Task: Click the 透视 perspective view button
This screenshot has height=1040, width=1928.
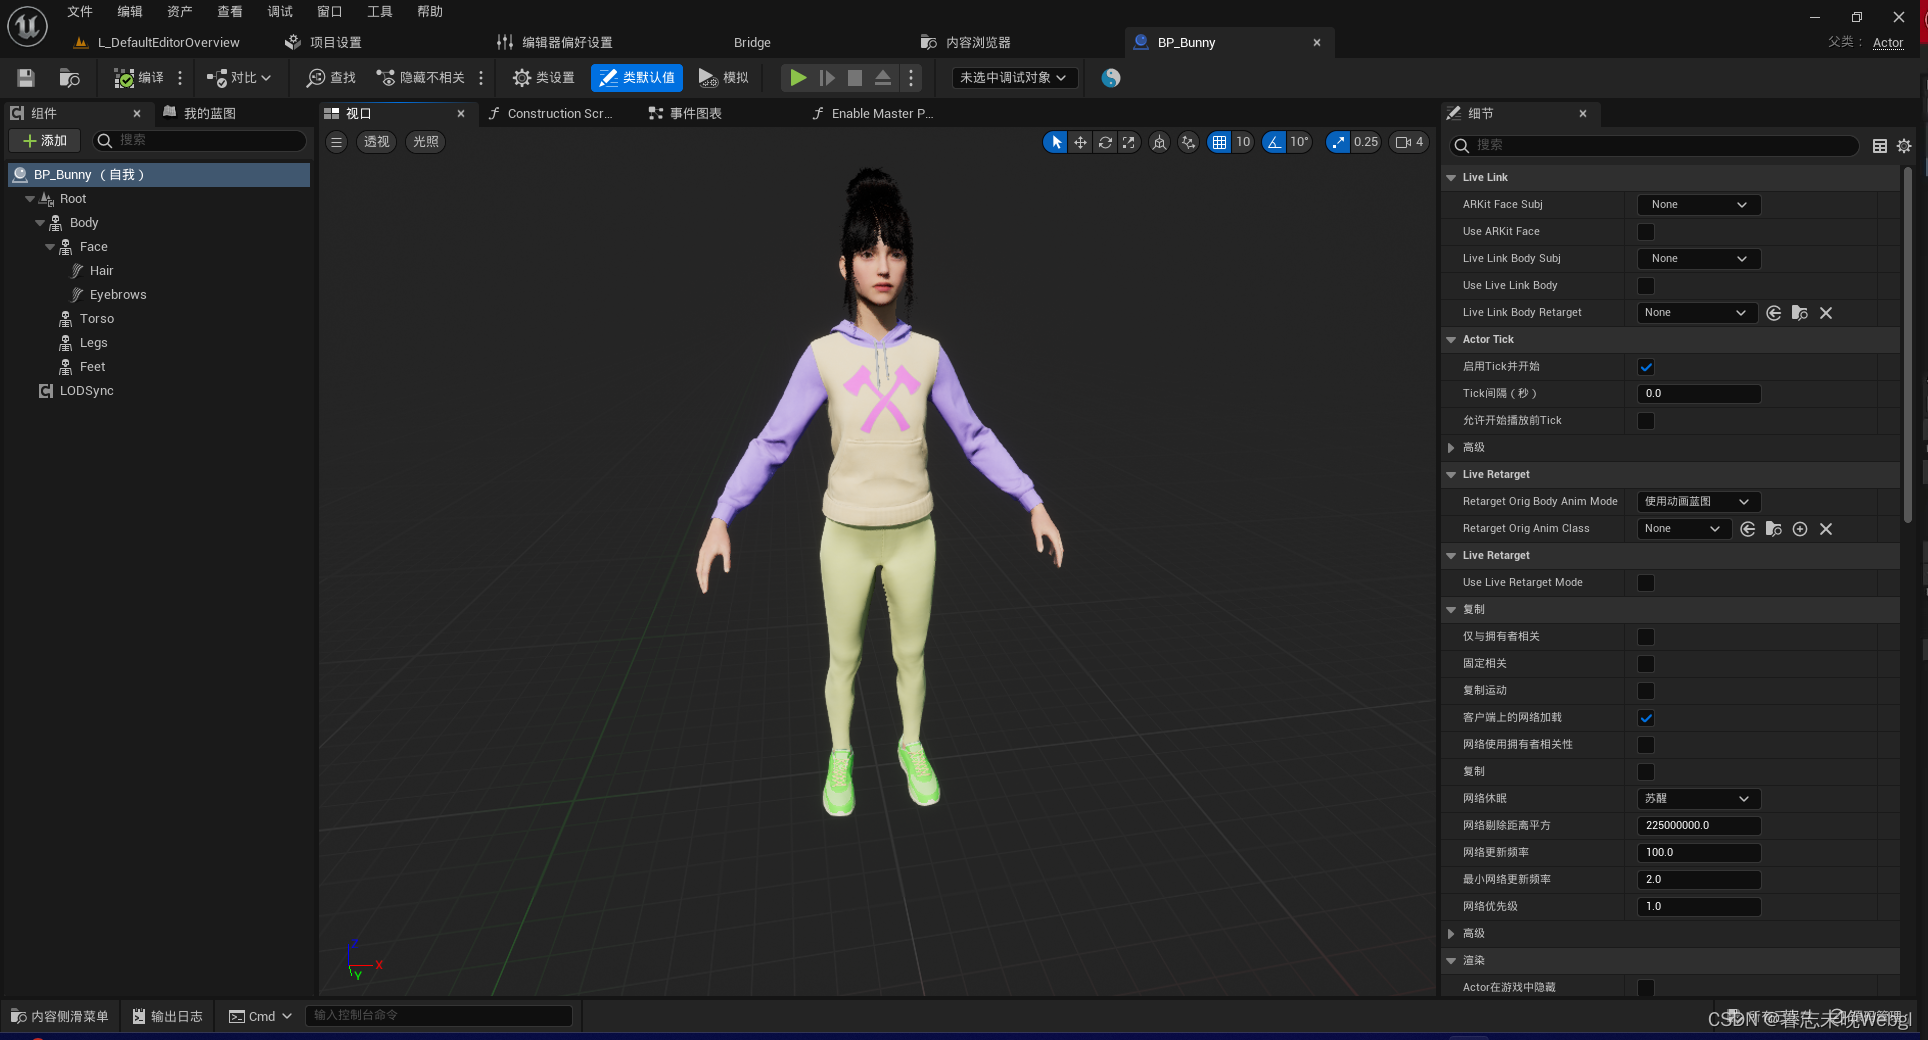Action: pyautogui.click(x=377, y=142)
